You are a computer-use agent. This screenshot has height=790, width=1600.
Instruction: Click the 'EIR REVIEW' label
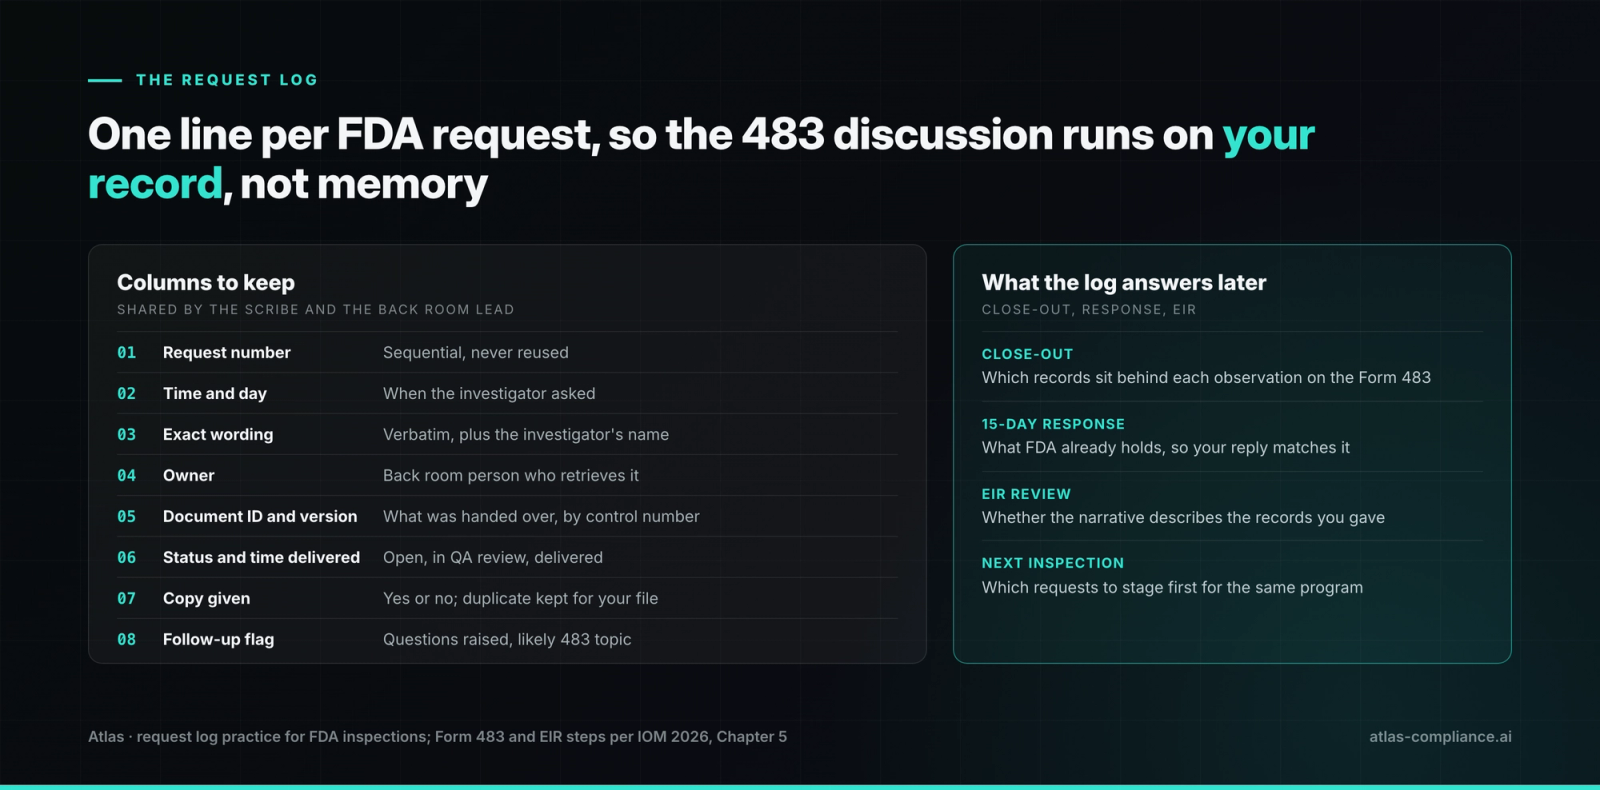click(x=1026, y=494)
